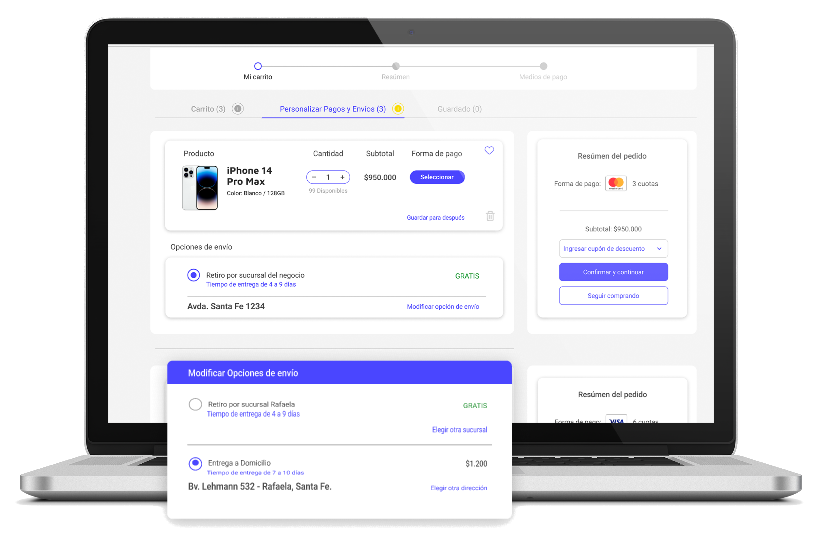Click the heart favorite icon on product card

489,151
